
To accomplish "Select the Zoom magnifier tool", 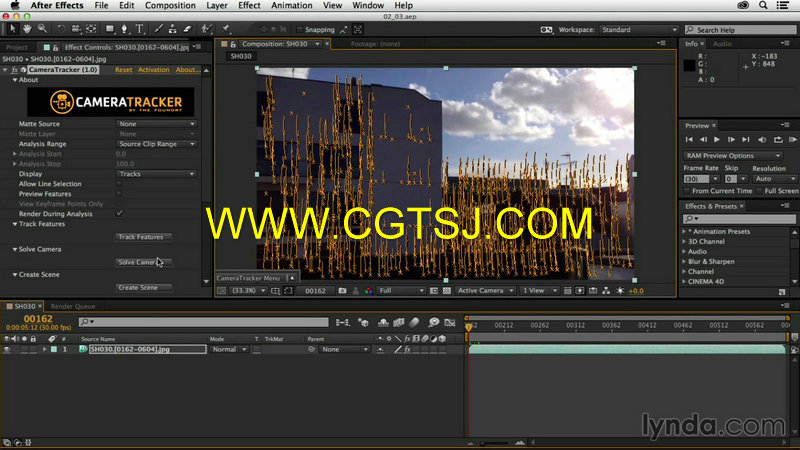I will point(42,29).
